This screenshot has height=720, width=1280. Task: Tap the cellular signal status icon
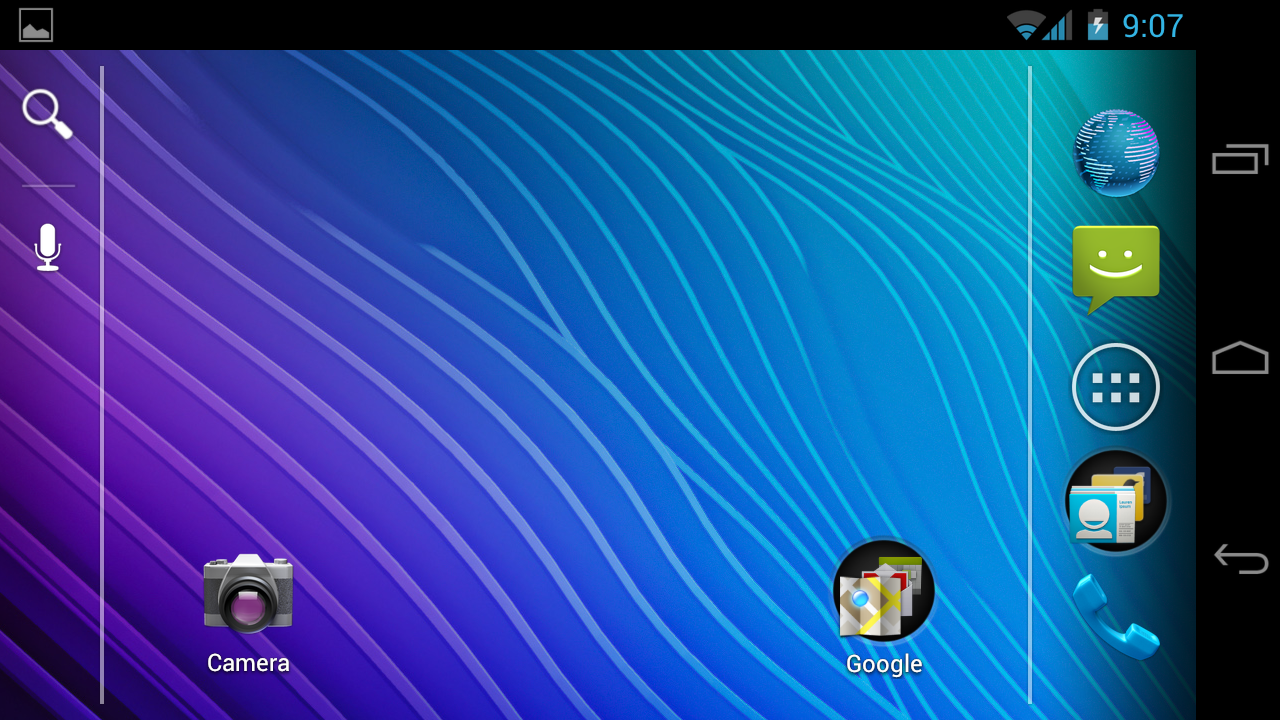(x=1058, y=25)
